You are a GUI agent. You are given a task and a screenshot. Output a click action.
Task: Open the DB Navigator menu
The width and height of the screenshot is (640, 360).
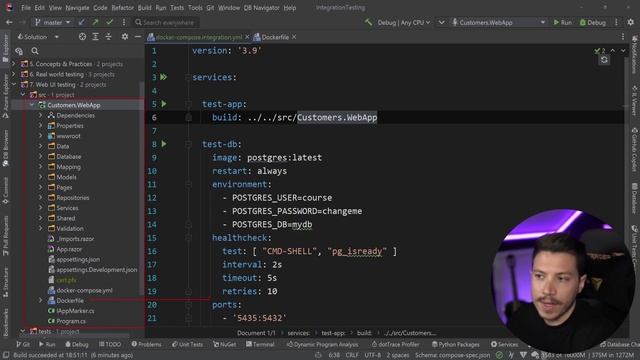tap(261, 8)
